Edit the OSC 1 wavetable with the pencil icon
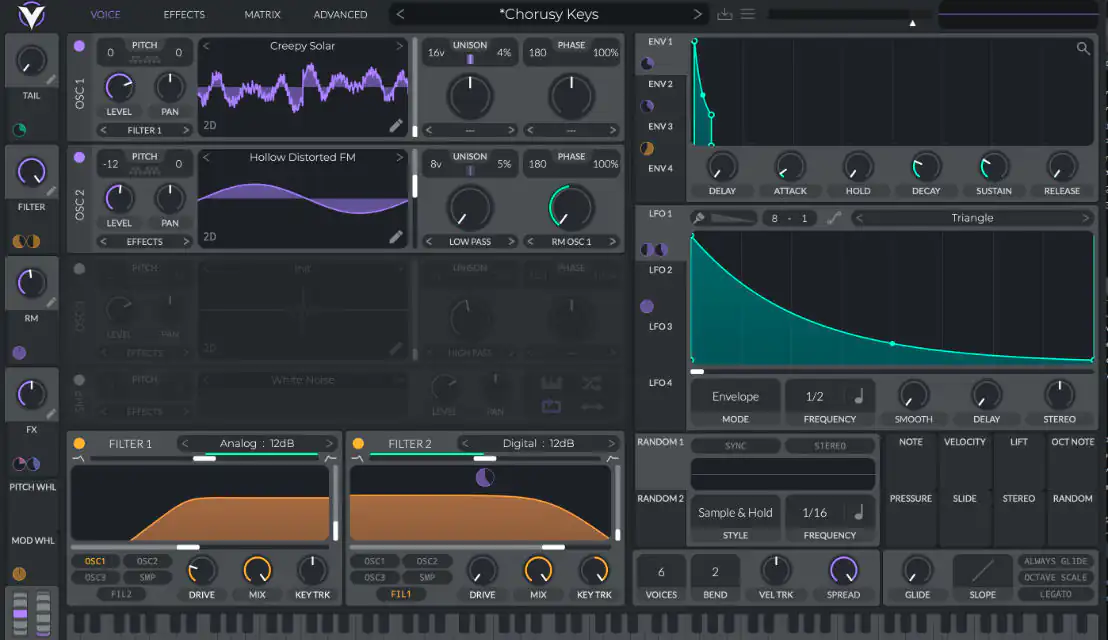The image size is (1108, 640). pos(396,126)
